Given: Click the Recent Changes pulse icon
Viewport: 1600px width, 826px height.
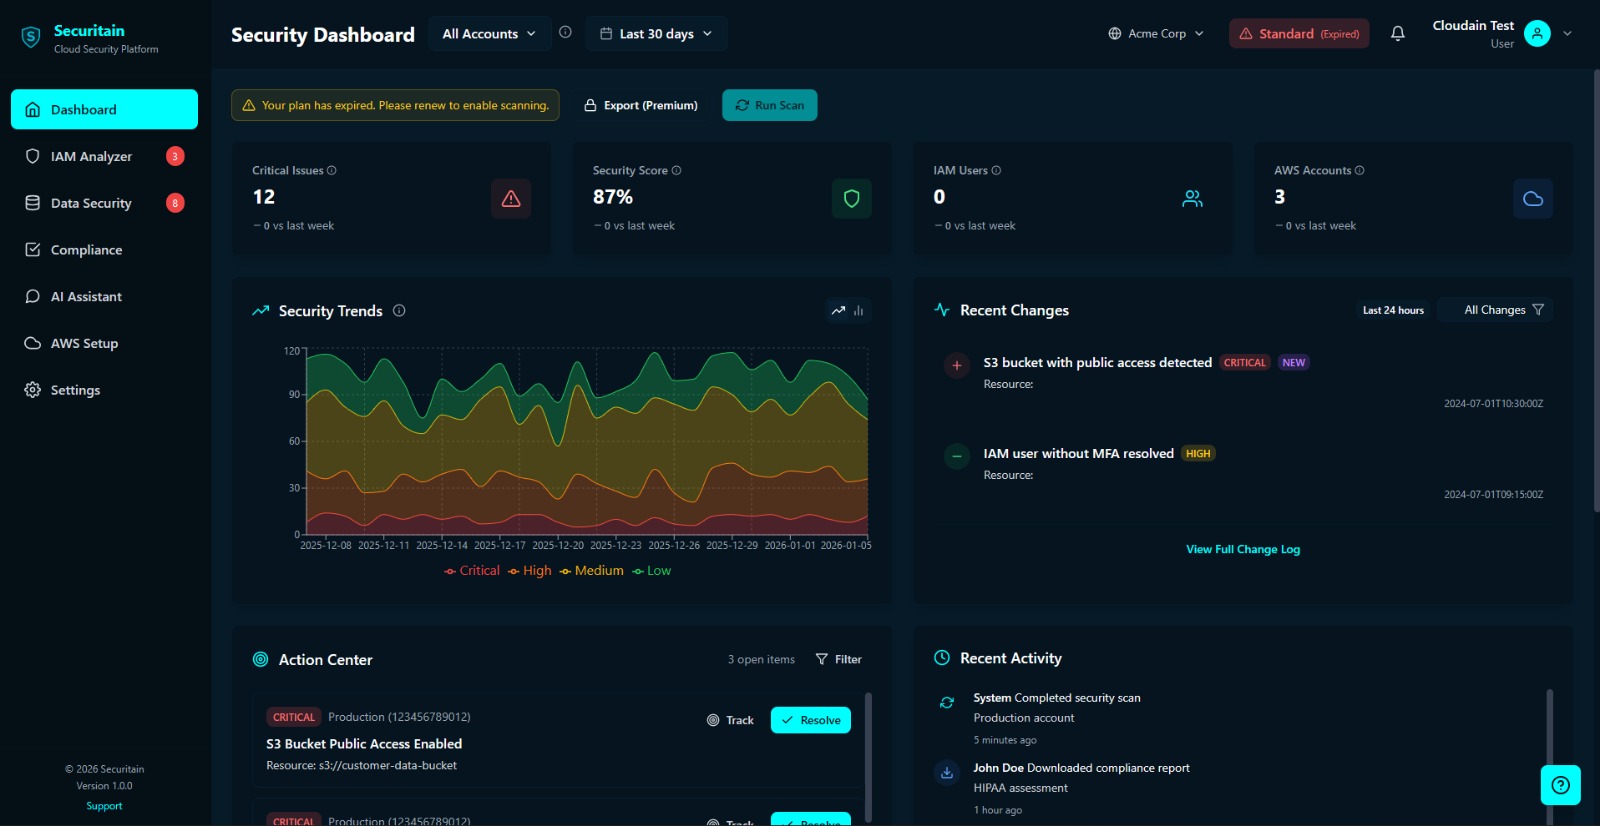Looking at the screenshot, I should click(x=942, y=310).
